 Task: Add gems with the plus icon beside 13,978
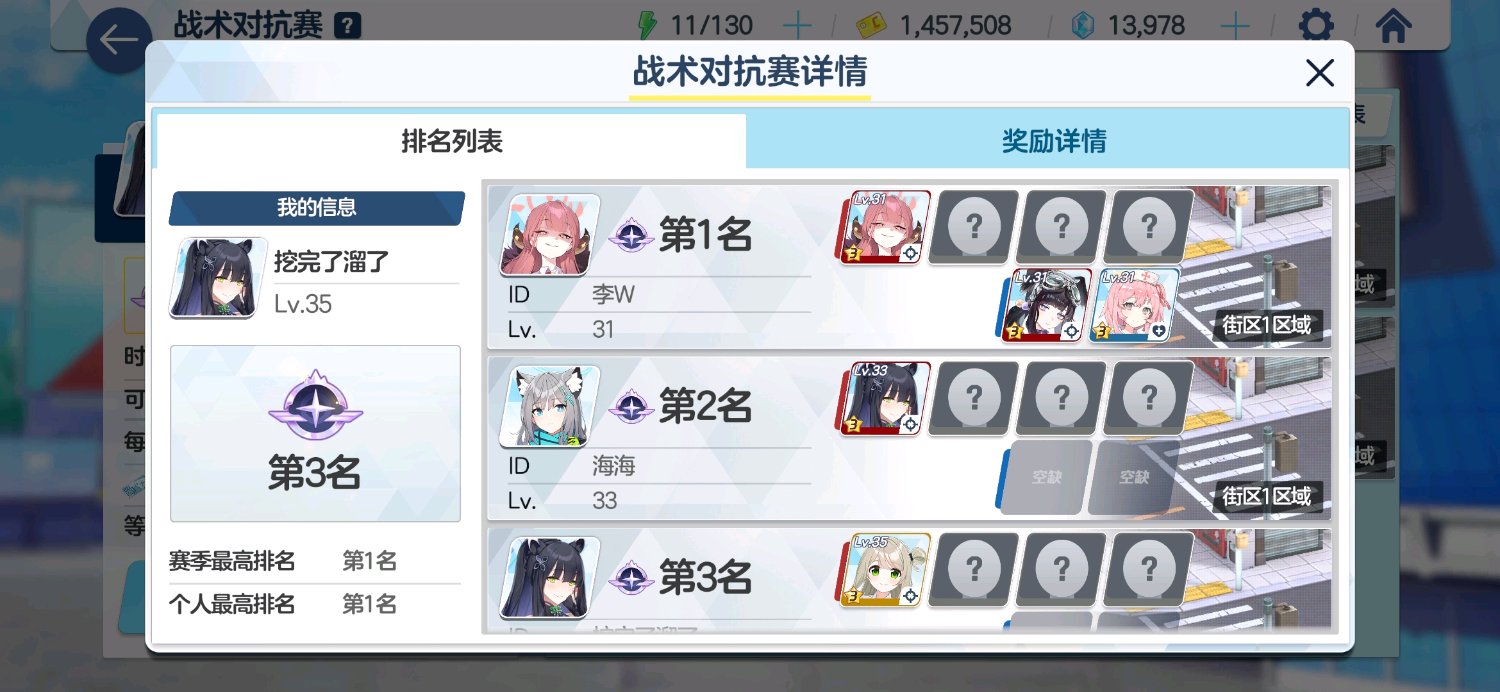click(1236, 25)
